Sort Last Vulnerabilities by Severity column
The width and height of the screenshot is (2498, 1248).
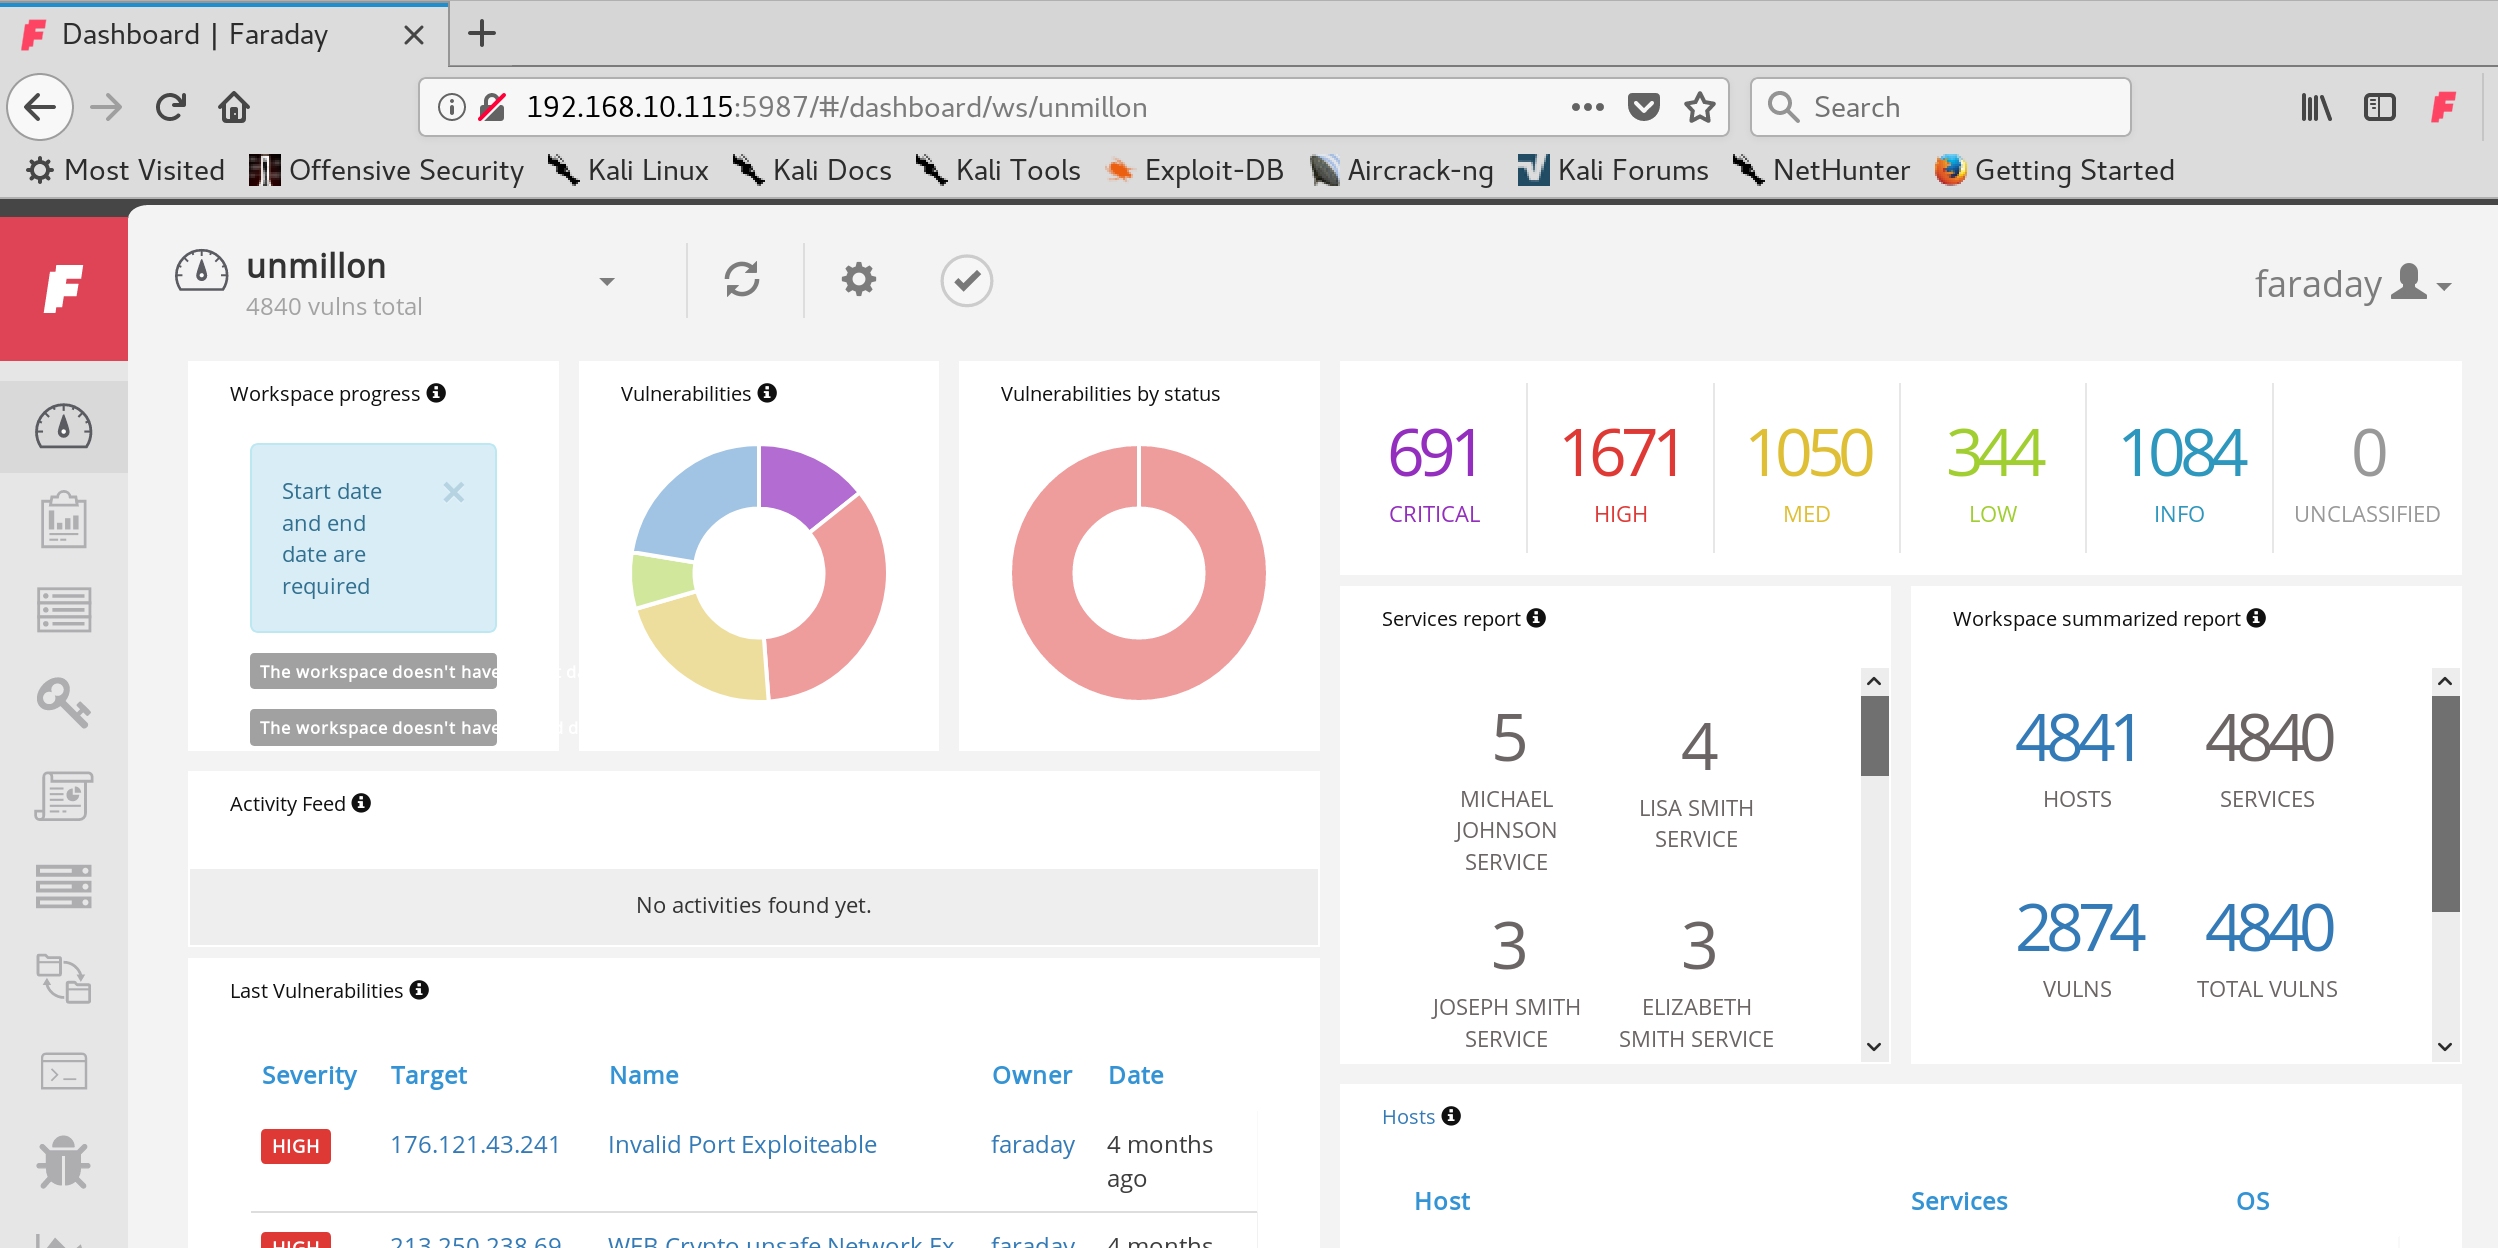pyautogui.click(x=309, y=1075)
